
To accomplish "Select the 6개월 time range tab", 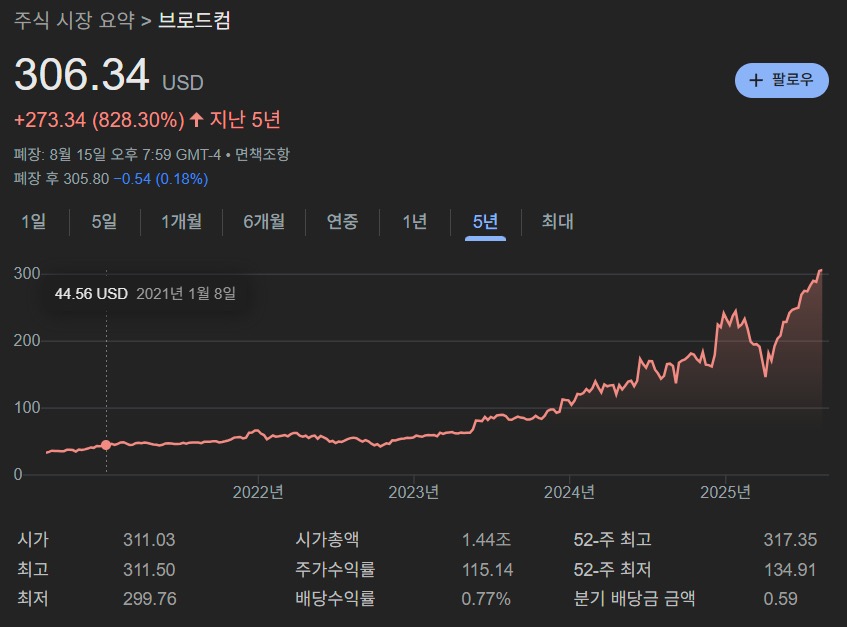I will [x=264, y=222].
